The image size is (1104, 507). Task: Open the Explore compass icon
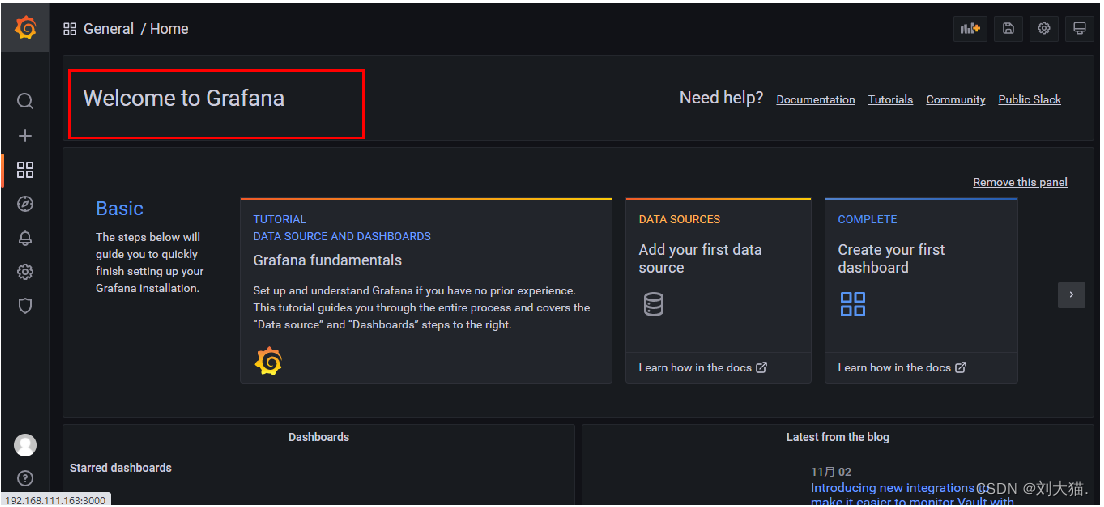[26, 204]
